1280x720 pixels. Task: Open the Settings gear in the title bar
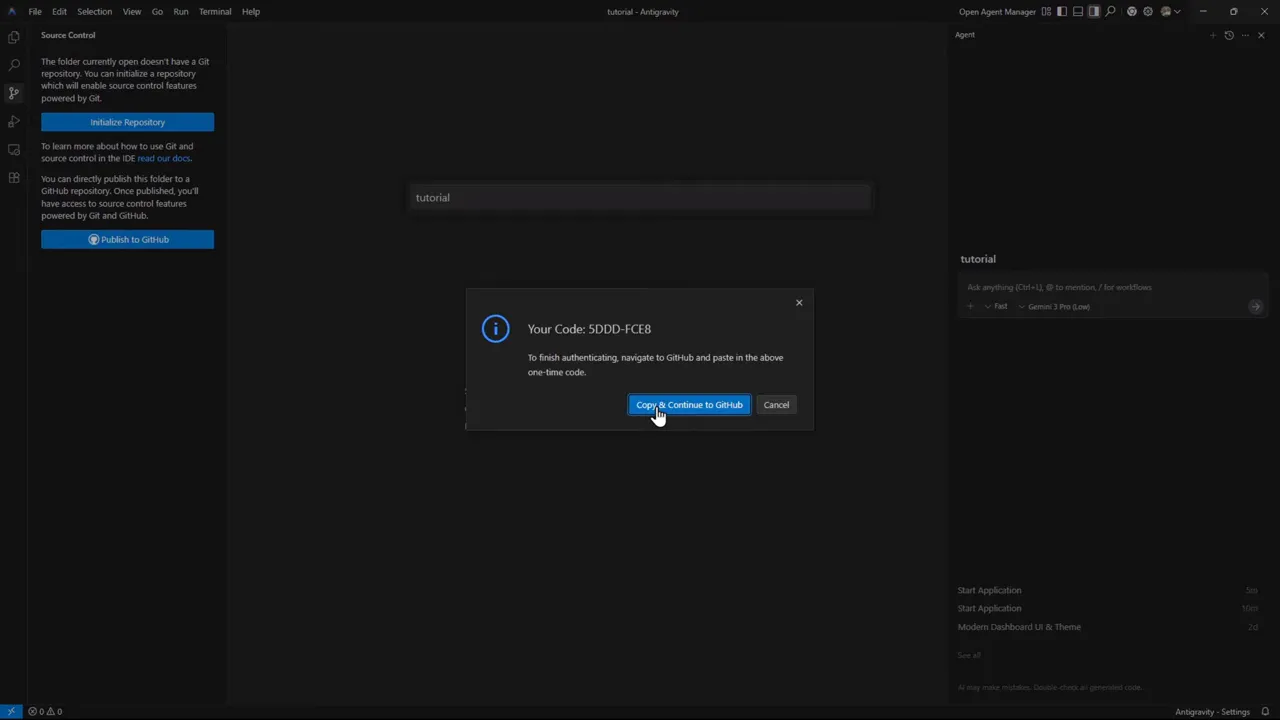[x=1147, y=11]
